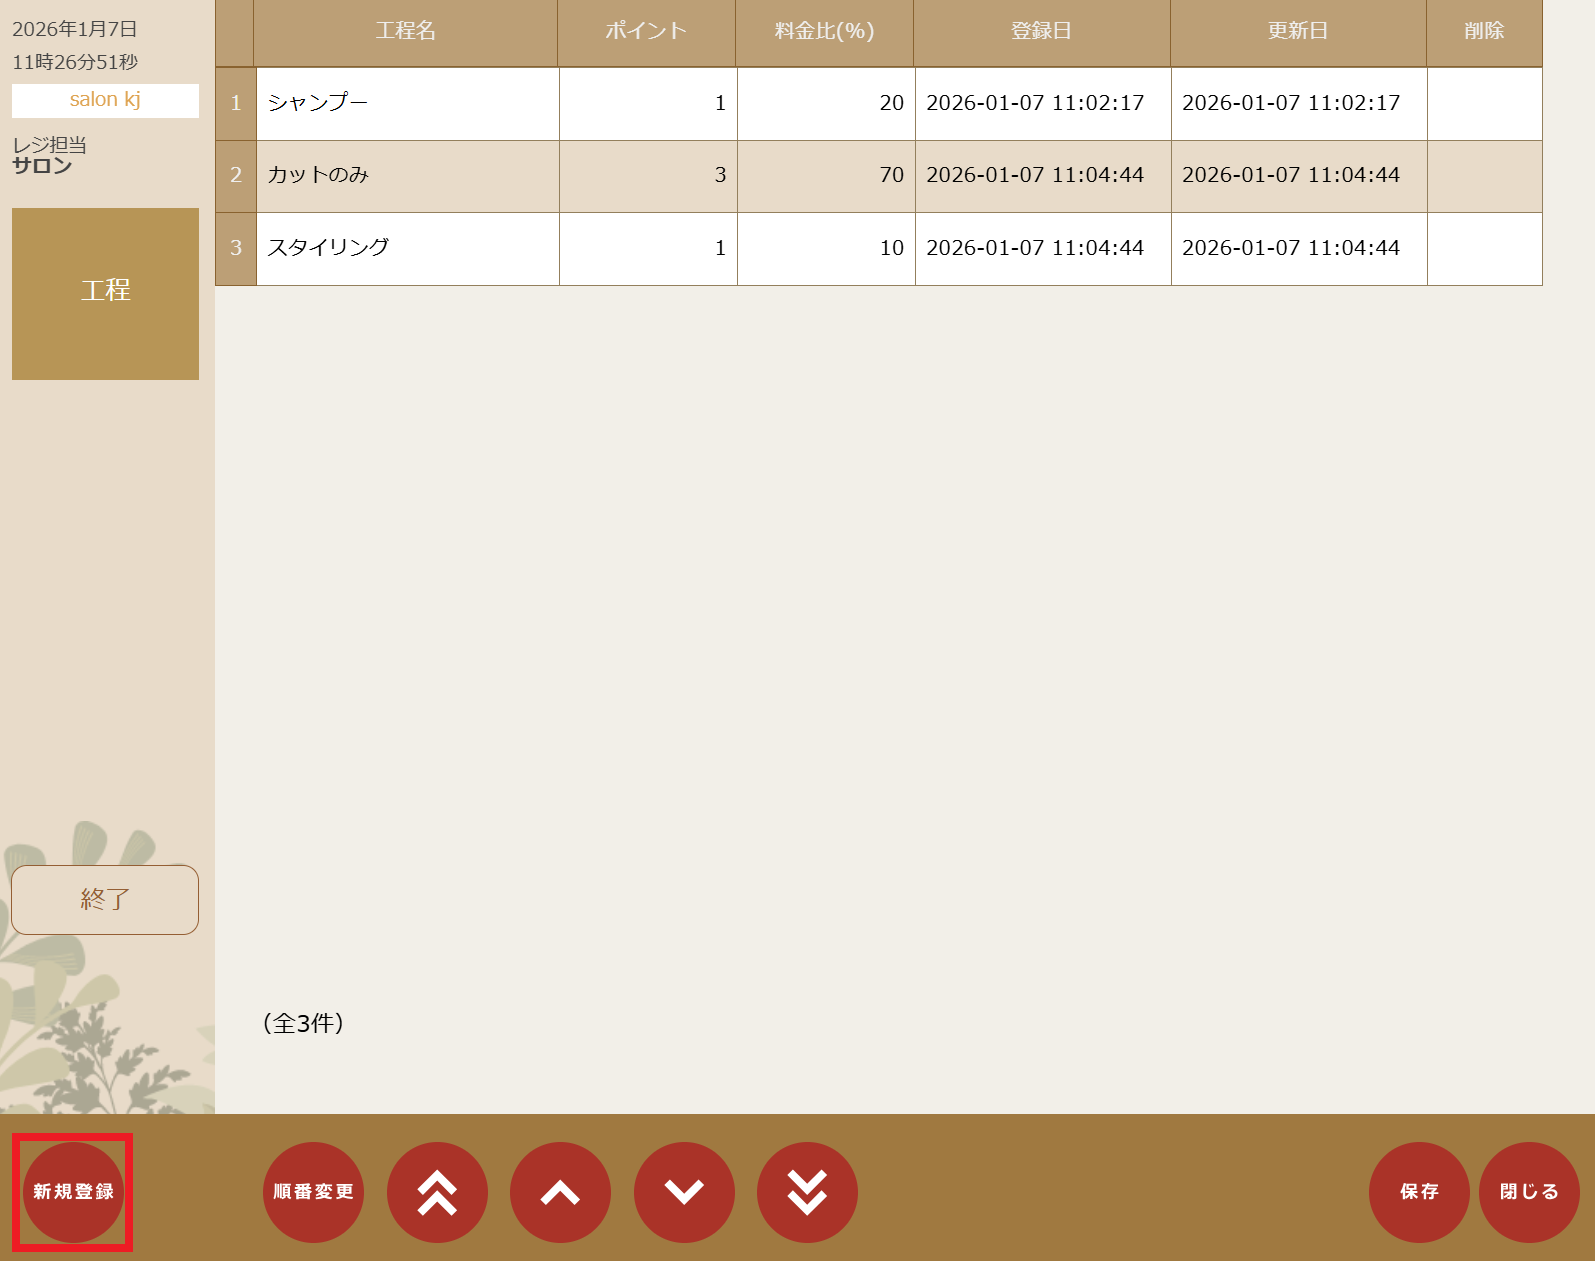Click the 料金比(%) column header
1595x1261 pixels.
pos(824,32)
